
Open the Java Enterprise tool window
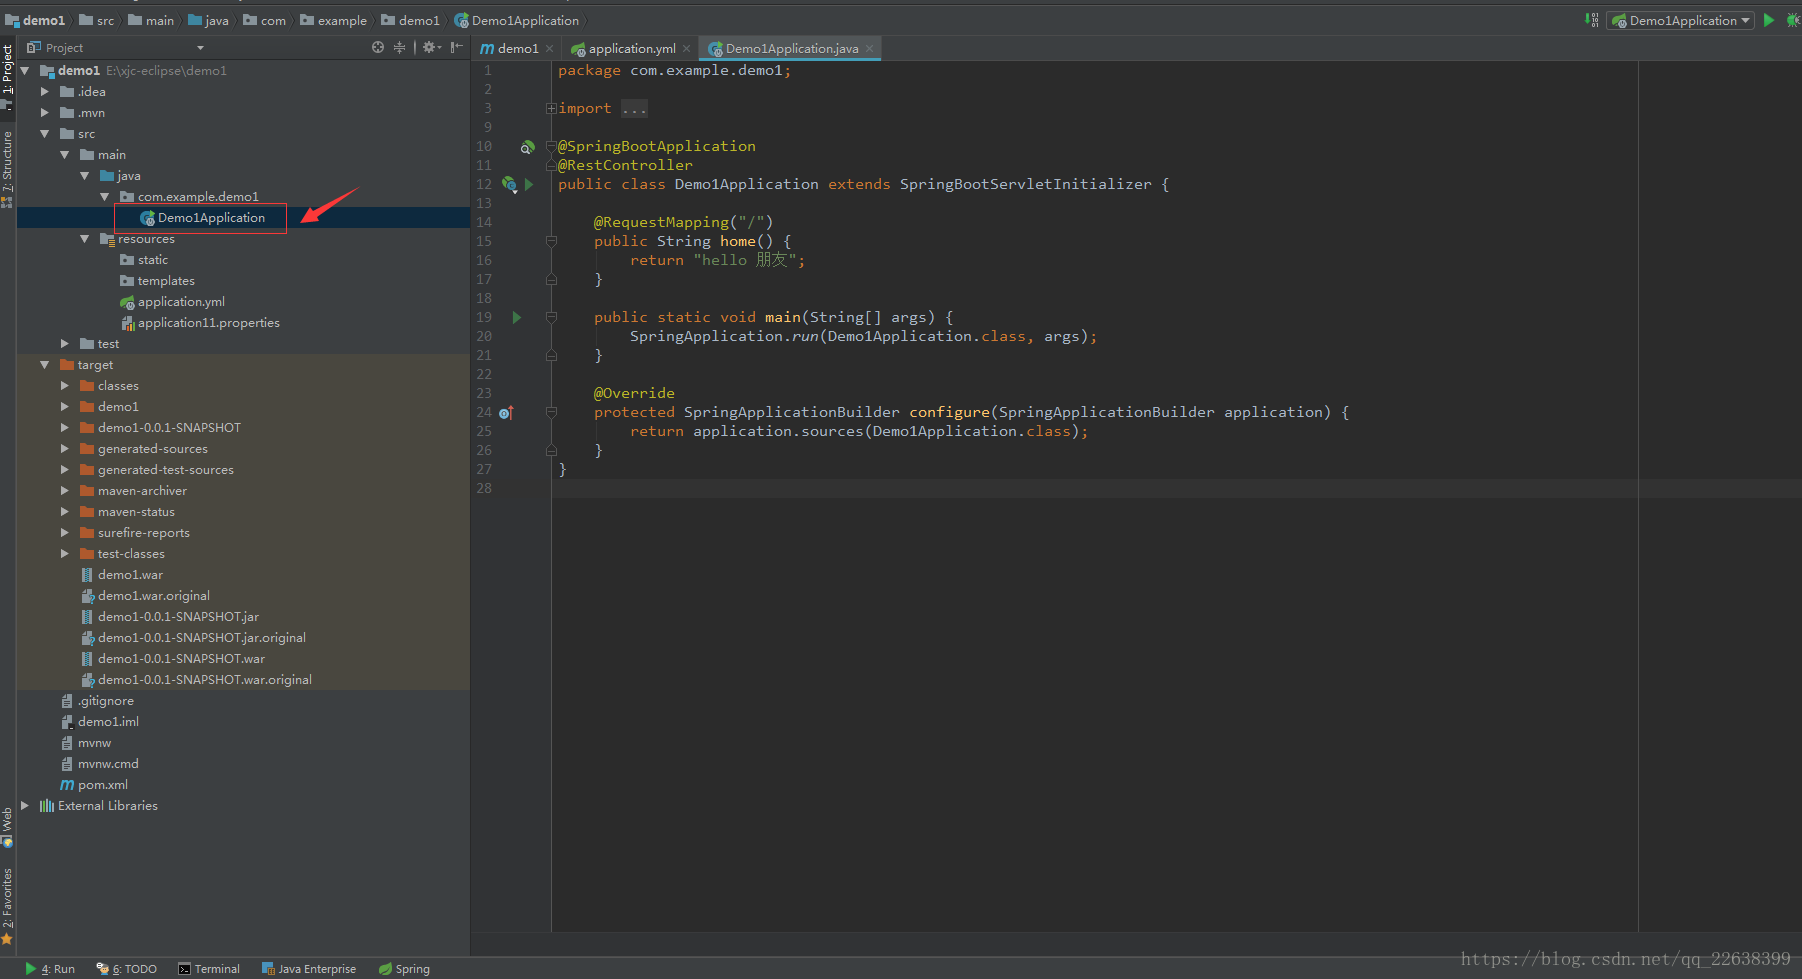[308, 968]
